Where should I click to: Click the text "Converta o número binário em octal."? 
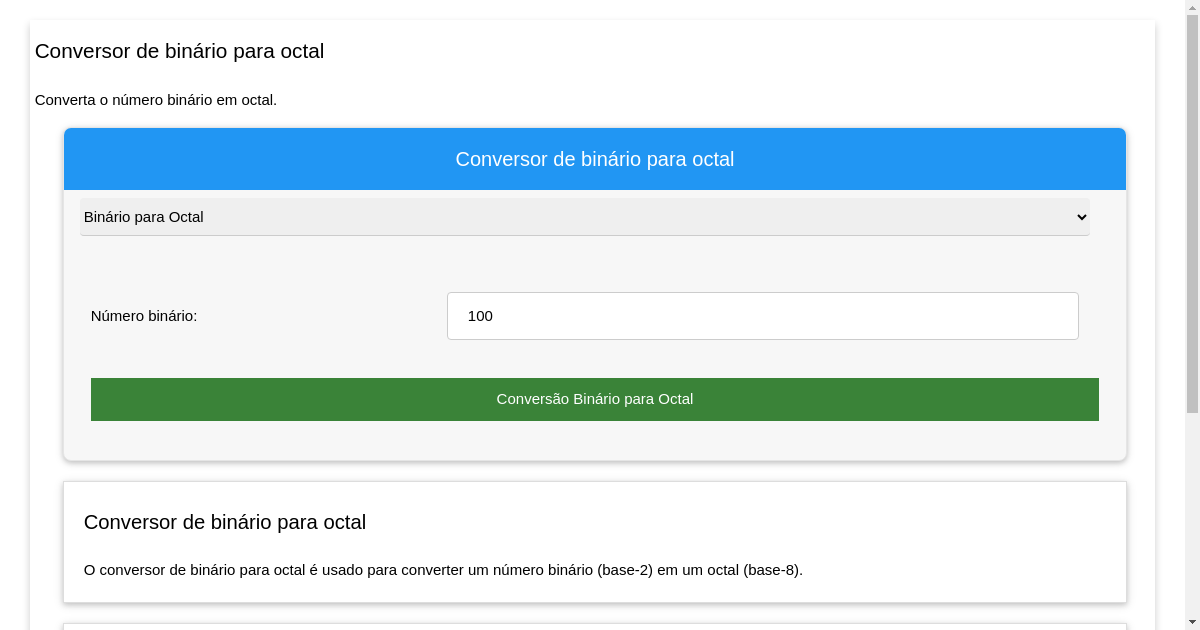(156, 100)
